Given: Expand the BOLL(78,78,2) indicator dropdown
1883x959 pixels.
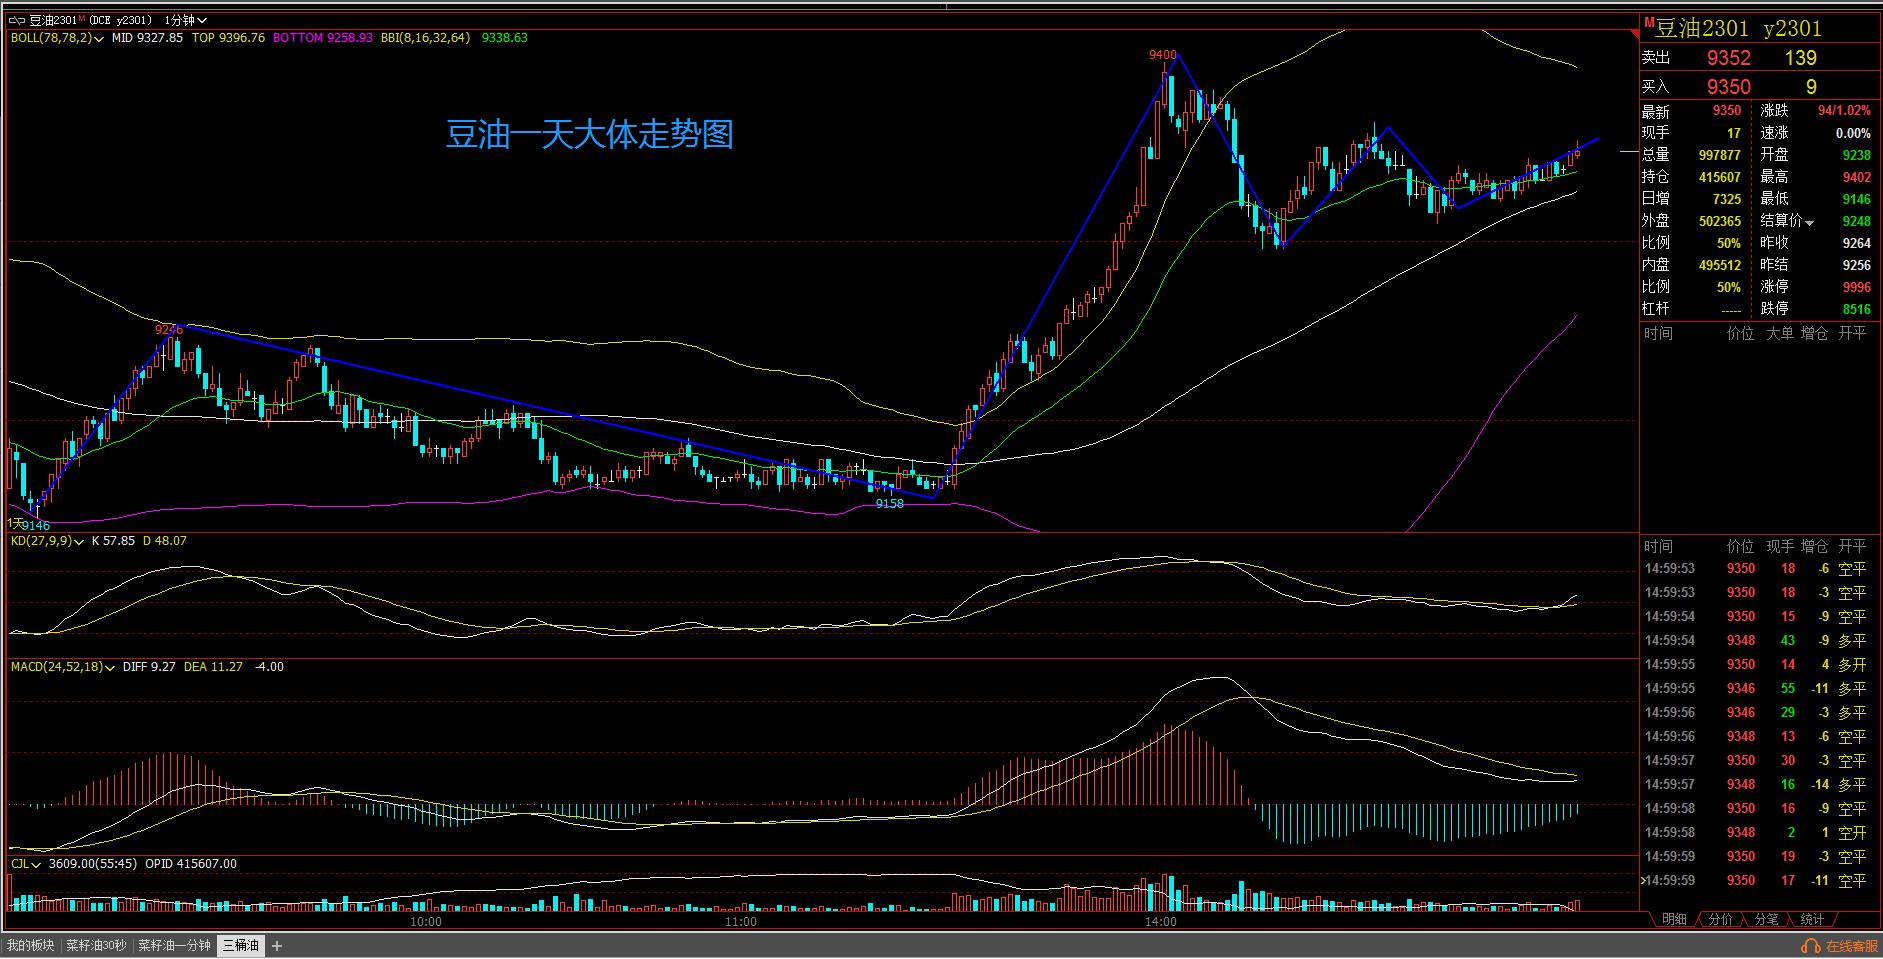Looking at the screenshot, I should pos(99,38).
